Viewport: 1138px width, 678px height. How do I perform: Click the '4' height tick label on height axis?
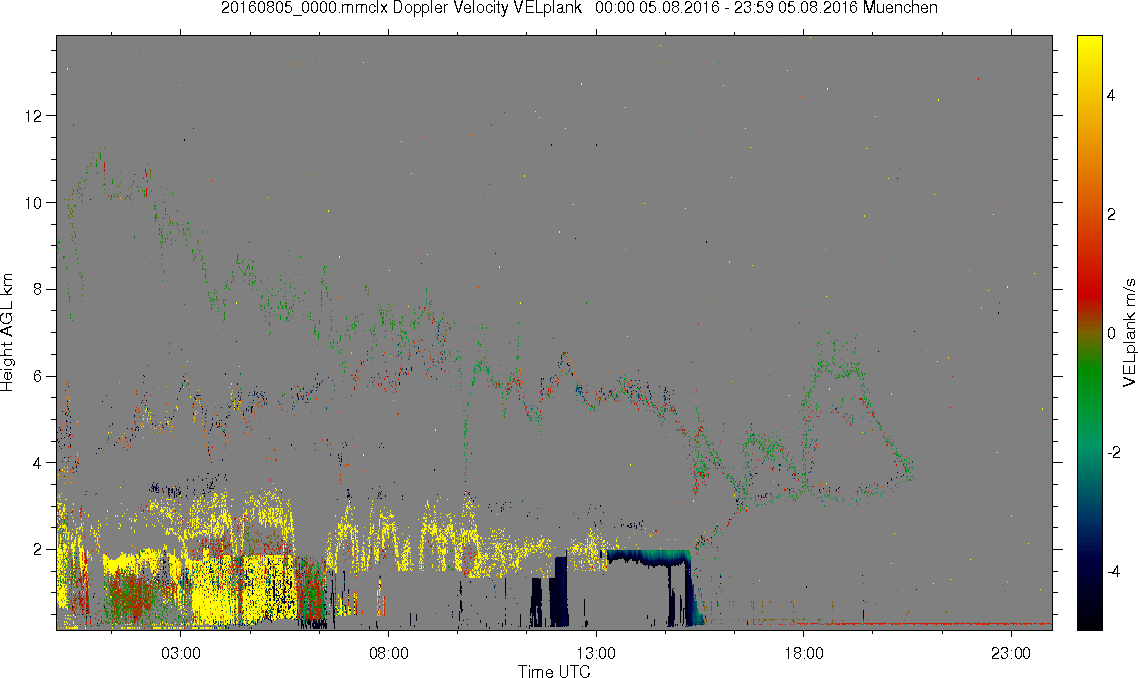[37, 462]
